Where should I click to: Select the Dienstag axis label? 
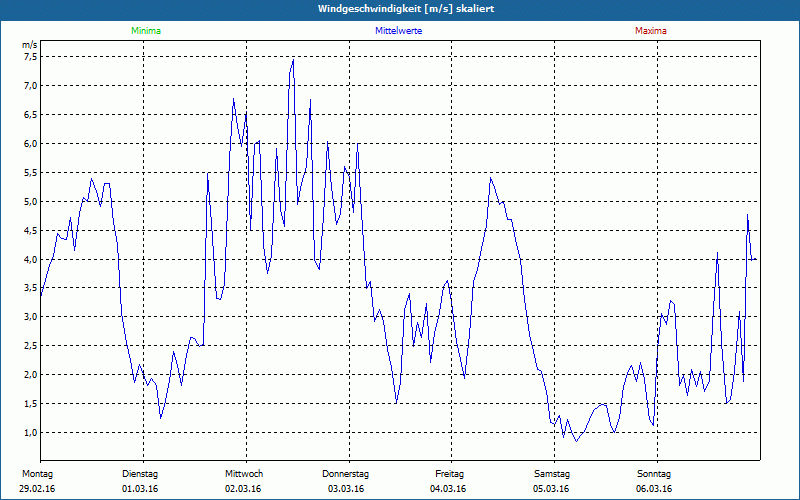(x=140, y=474)
